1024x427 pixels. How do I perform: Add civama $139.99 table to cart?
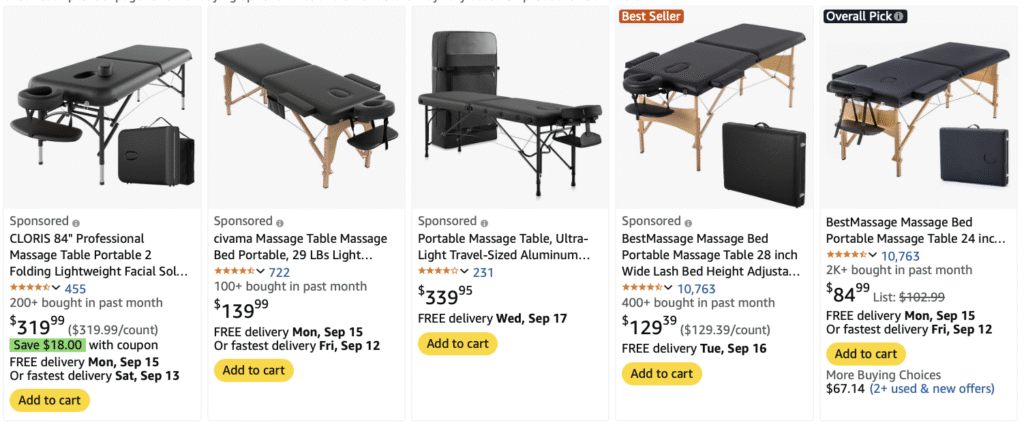pyautogui.click(x=253, y=370)
